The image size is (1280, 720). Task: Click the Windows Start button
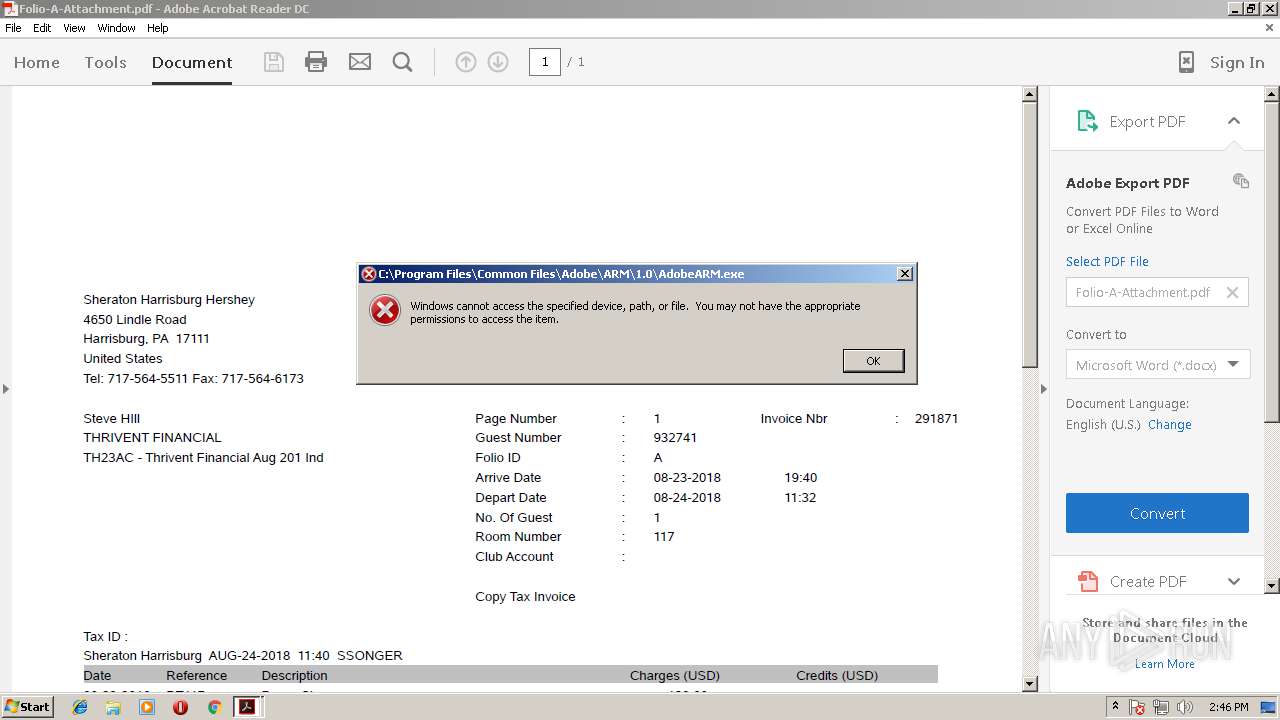[27, 707]
